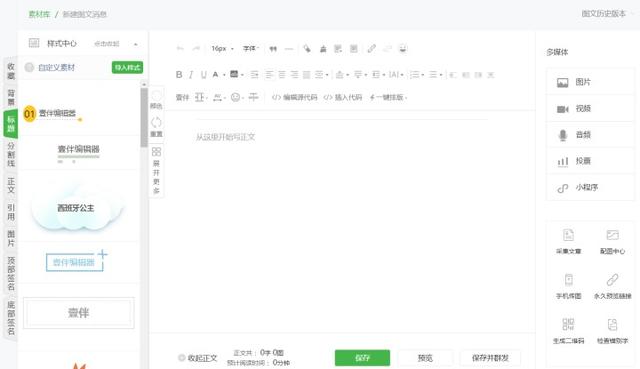
Task: Click 插入代码 toolbar item
Action: point(343,97)
